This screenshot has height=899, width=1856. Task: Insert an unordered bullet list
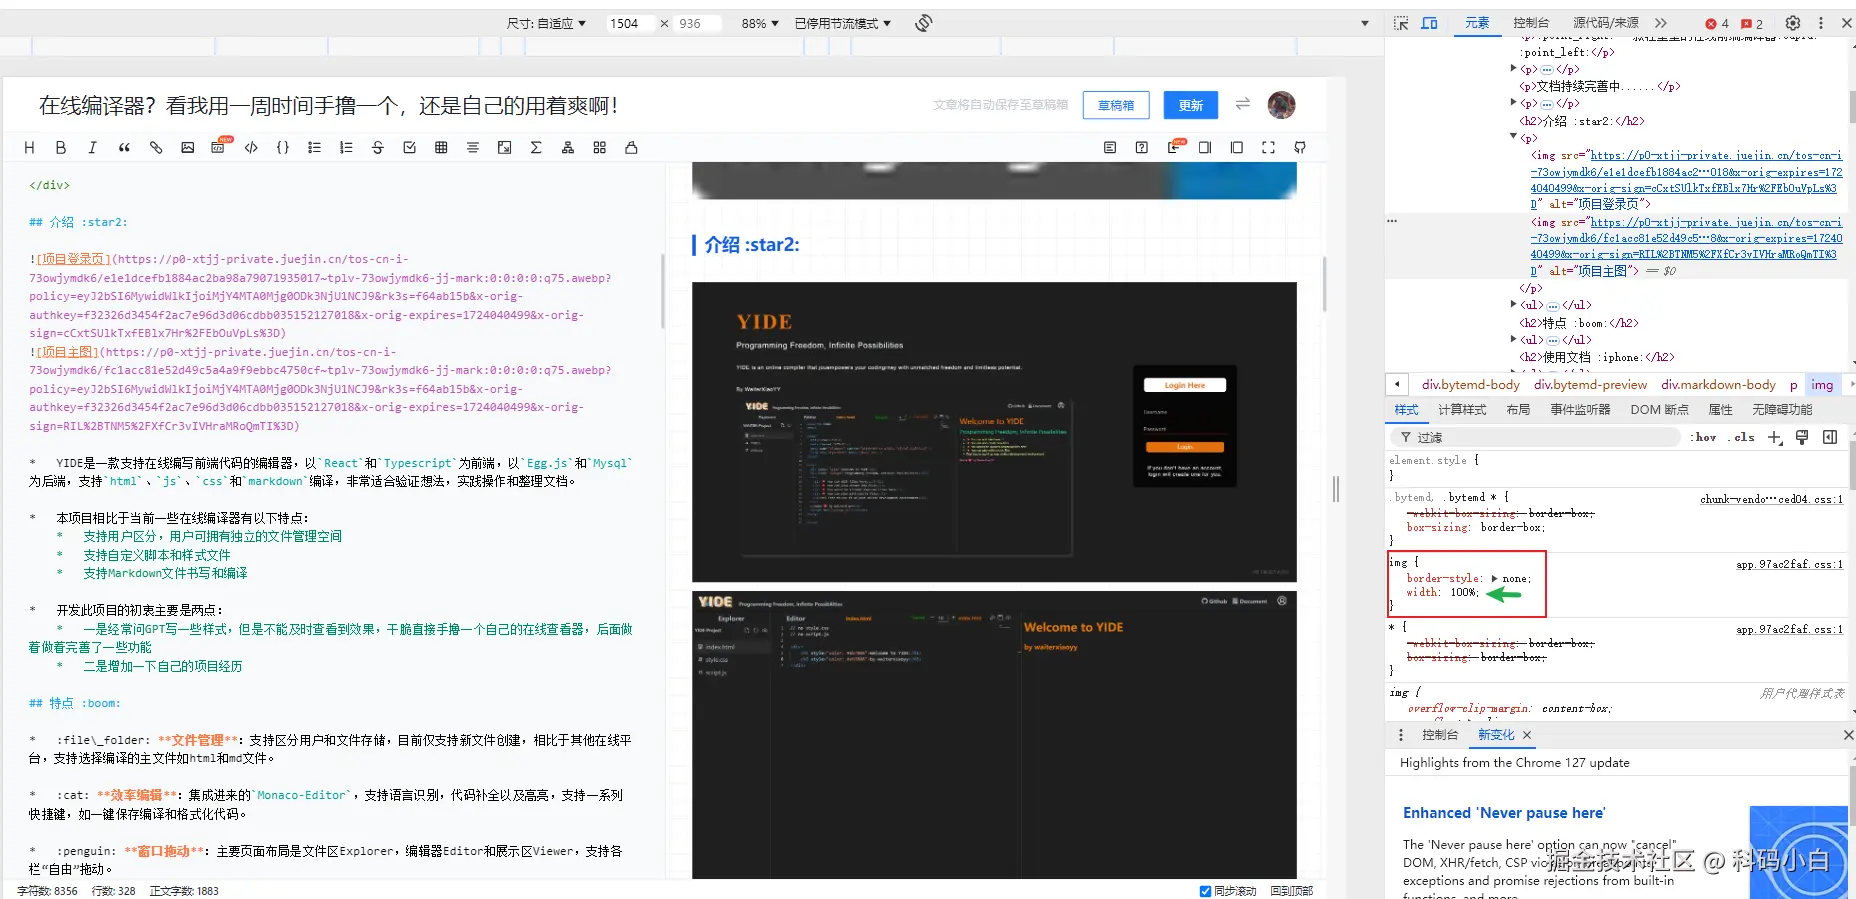tap(314, 147)
